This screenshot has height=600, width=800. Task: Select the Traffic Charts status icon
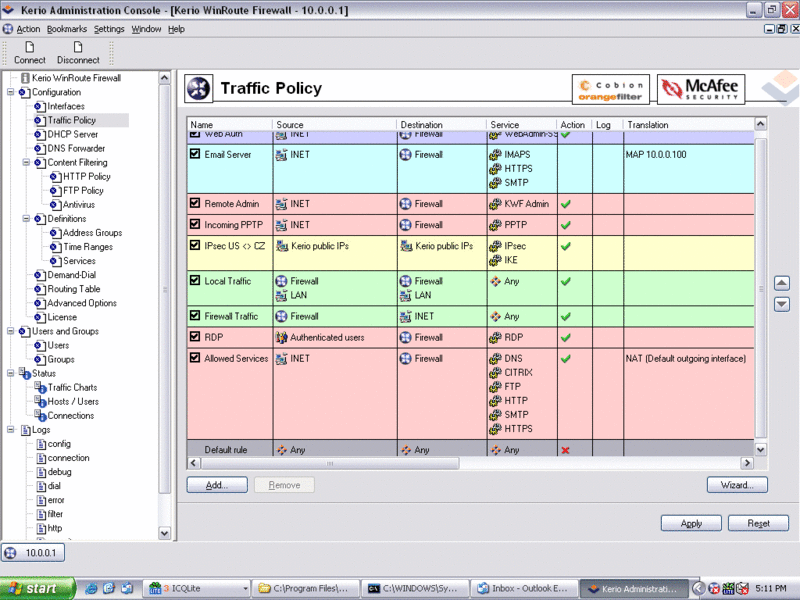pyautogui.click(x=40, y=387)
